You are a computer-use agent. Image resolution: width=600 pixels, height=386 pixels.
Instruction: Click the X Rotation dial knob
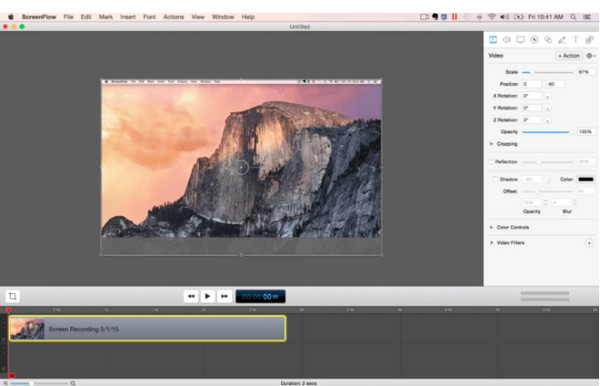pos(548,96)
